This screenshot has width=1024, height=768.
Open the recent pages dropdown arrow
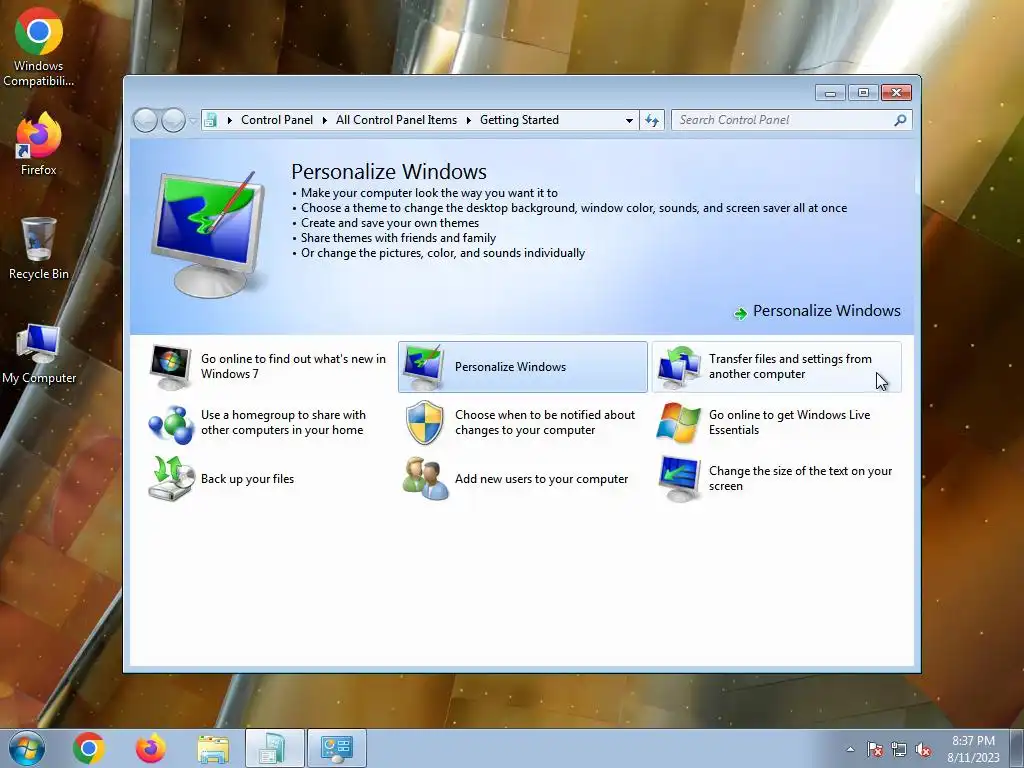193,120
